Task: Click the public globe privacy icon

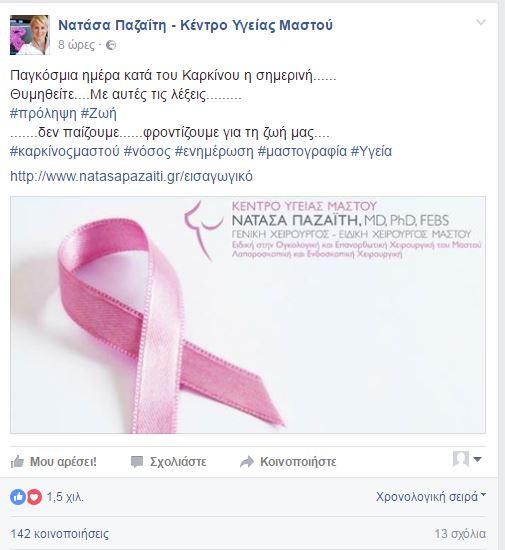Action: pos(111,45)
